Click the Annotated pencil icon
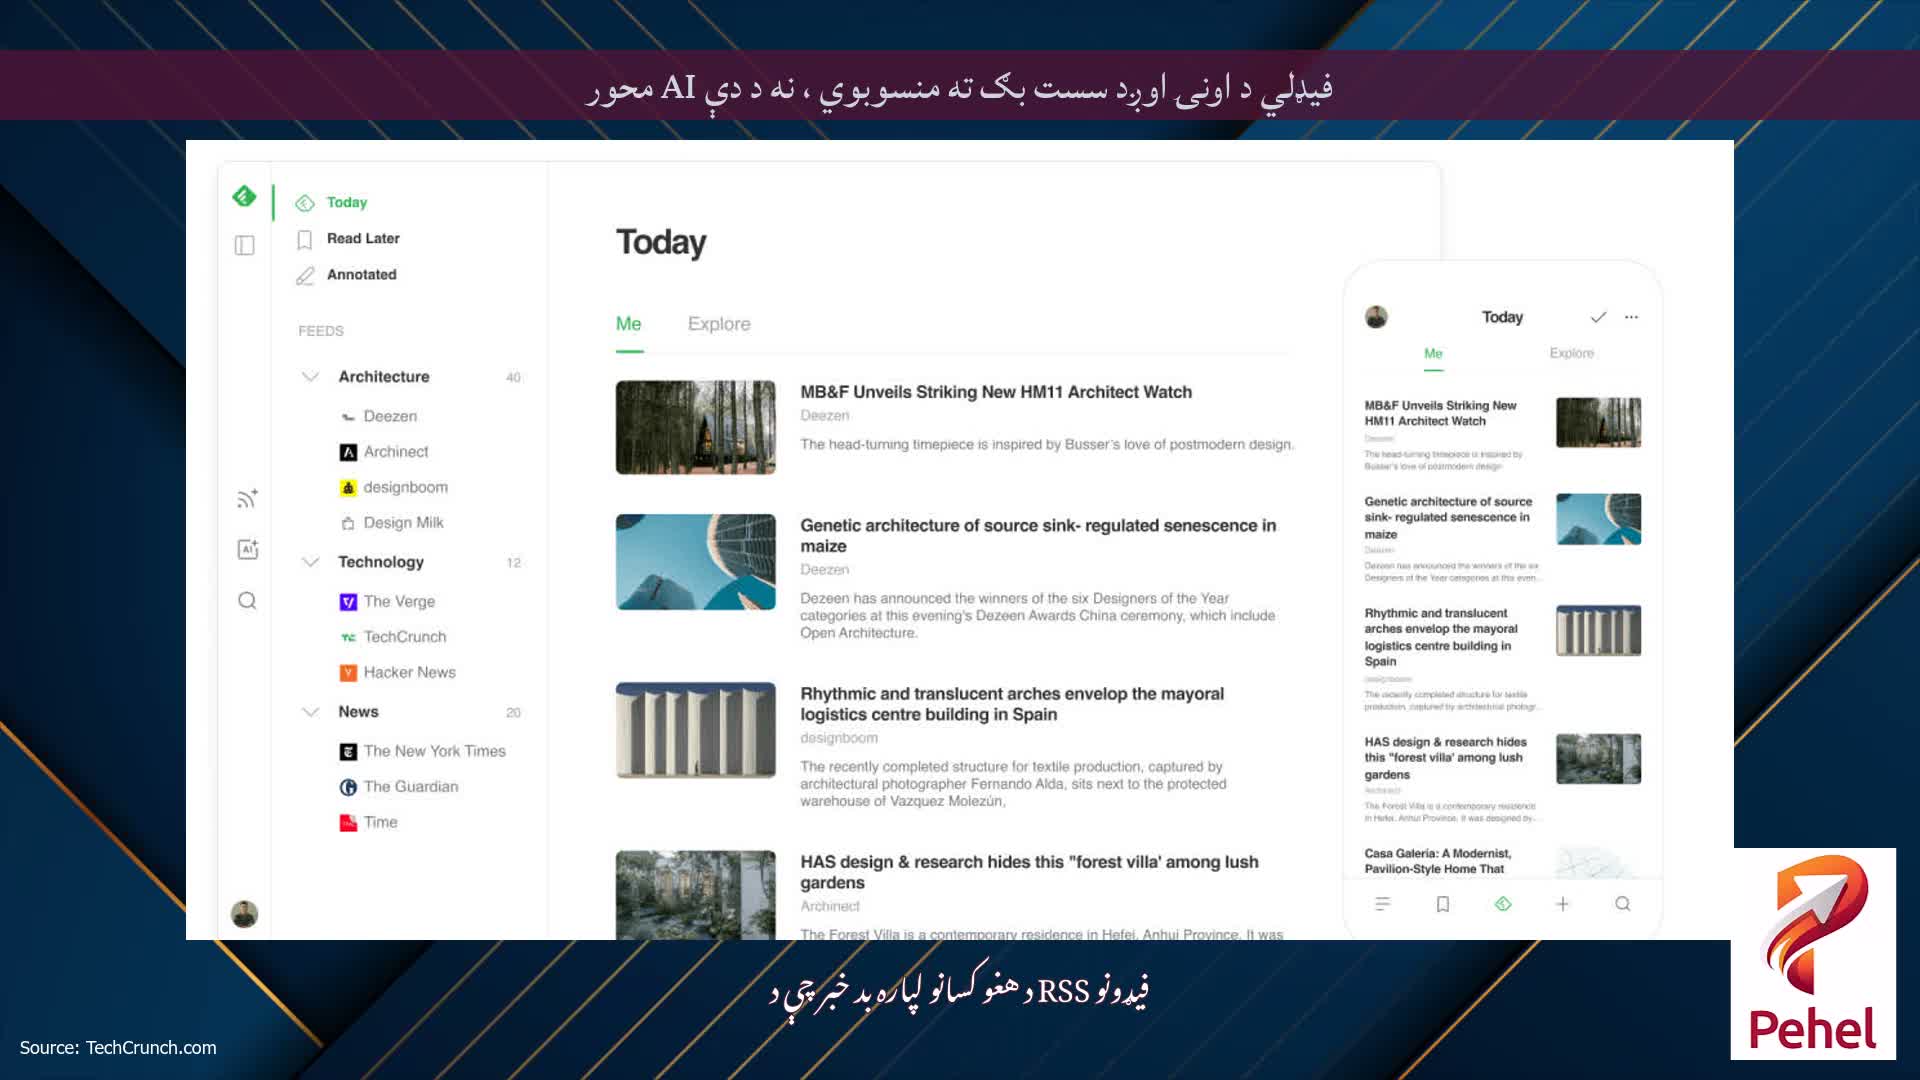1920x1080 pixels. (305, 275)
